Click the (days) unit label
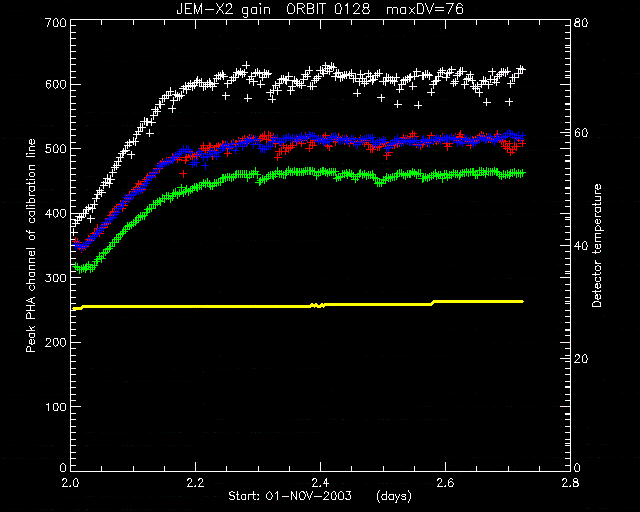640x512 pixels. coord(394,496)
